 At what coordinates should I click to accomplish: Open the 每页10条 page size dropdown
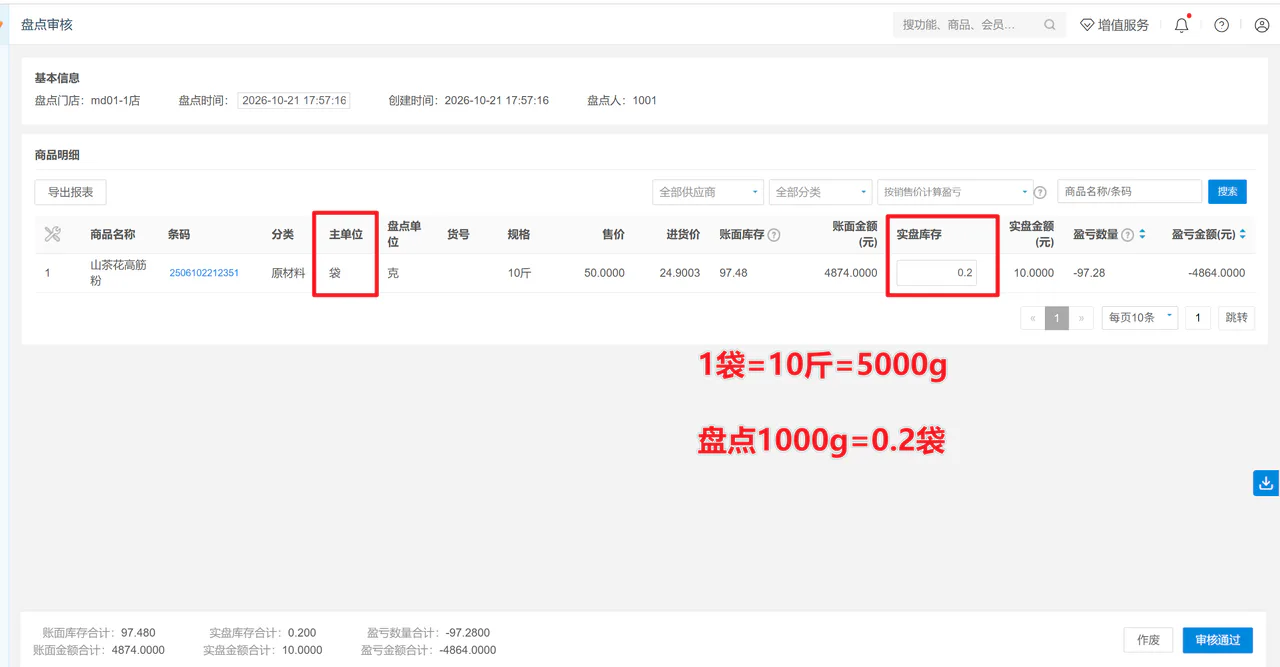(x=1140, y=318)
